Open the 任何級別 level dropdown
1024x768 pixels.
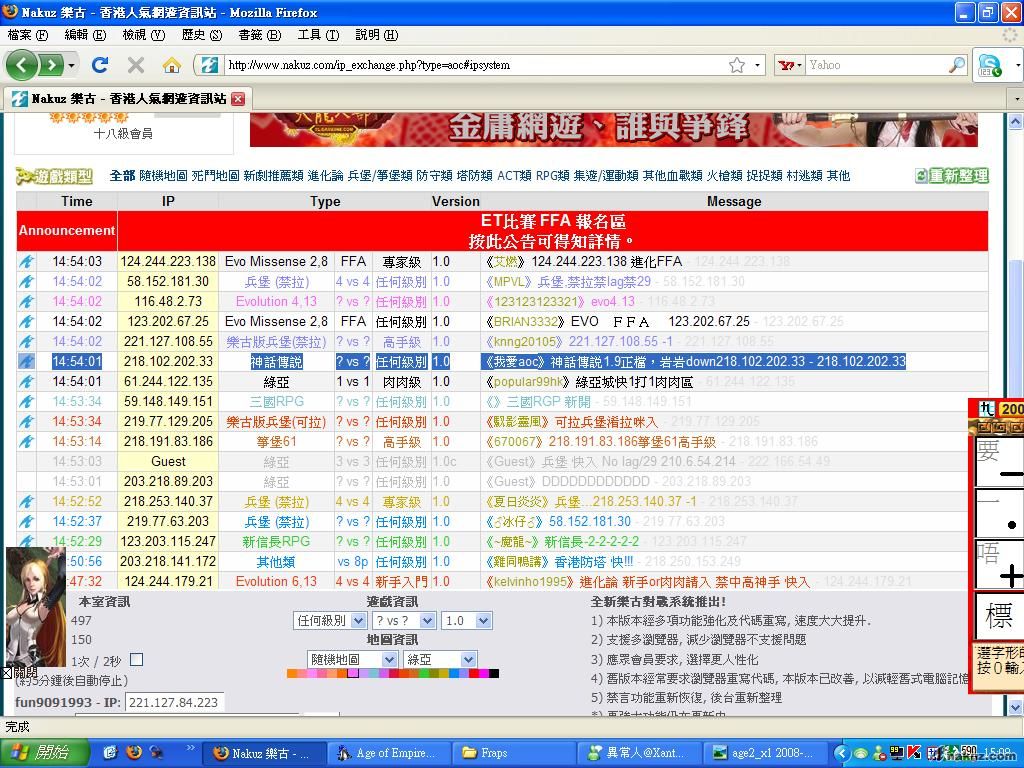click(330, 621)
